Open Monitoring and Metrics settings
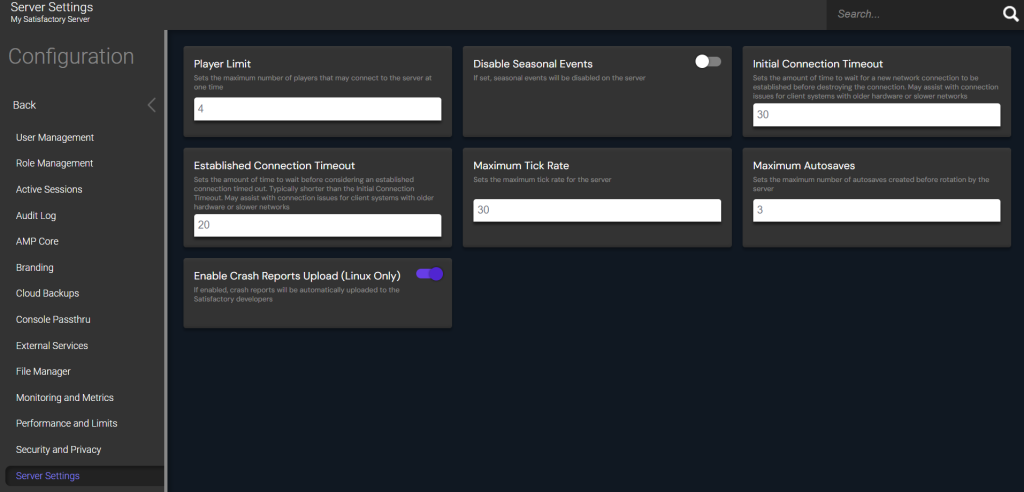Image resolution: width=1024 pixels, height=492 pixels. 65,398
